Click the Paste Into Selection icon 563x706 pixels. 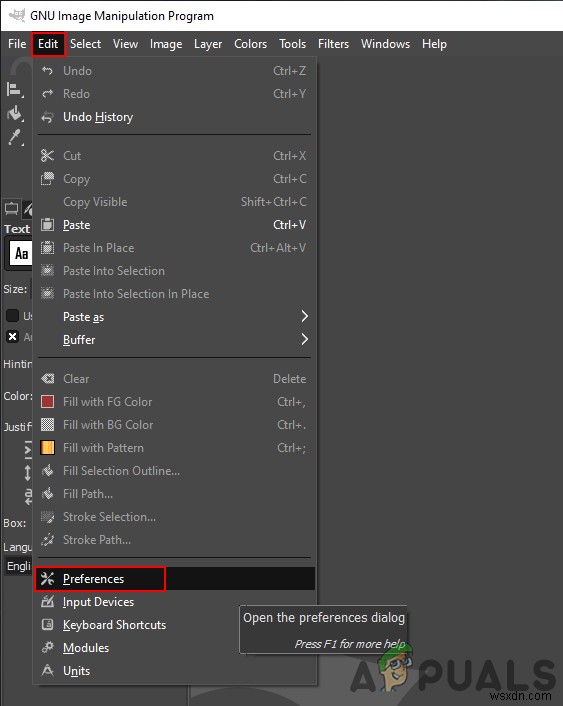tap(47, 271)
